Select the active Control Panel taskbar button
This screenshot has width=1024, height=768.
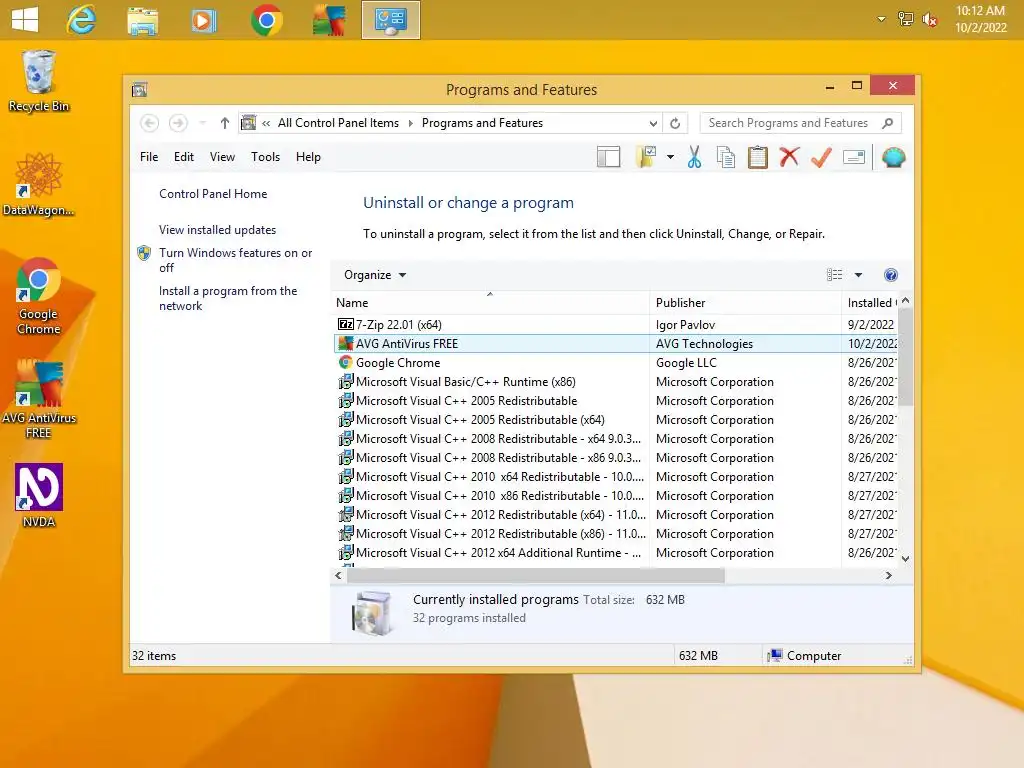(x=391, y=20)
